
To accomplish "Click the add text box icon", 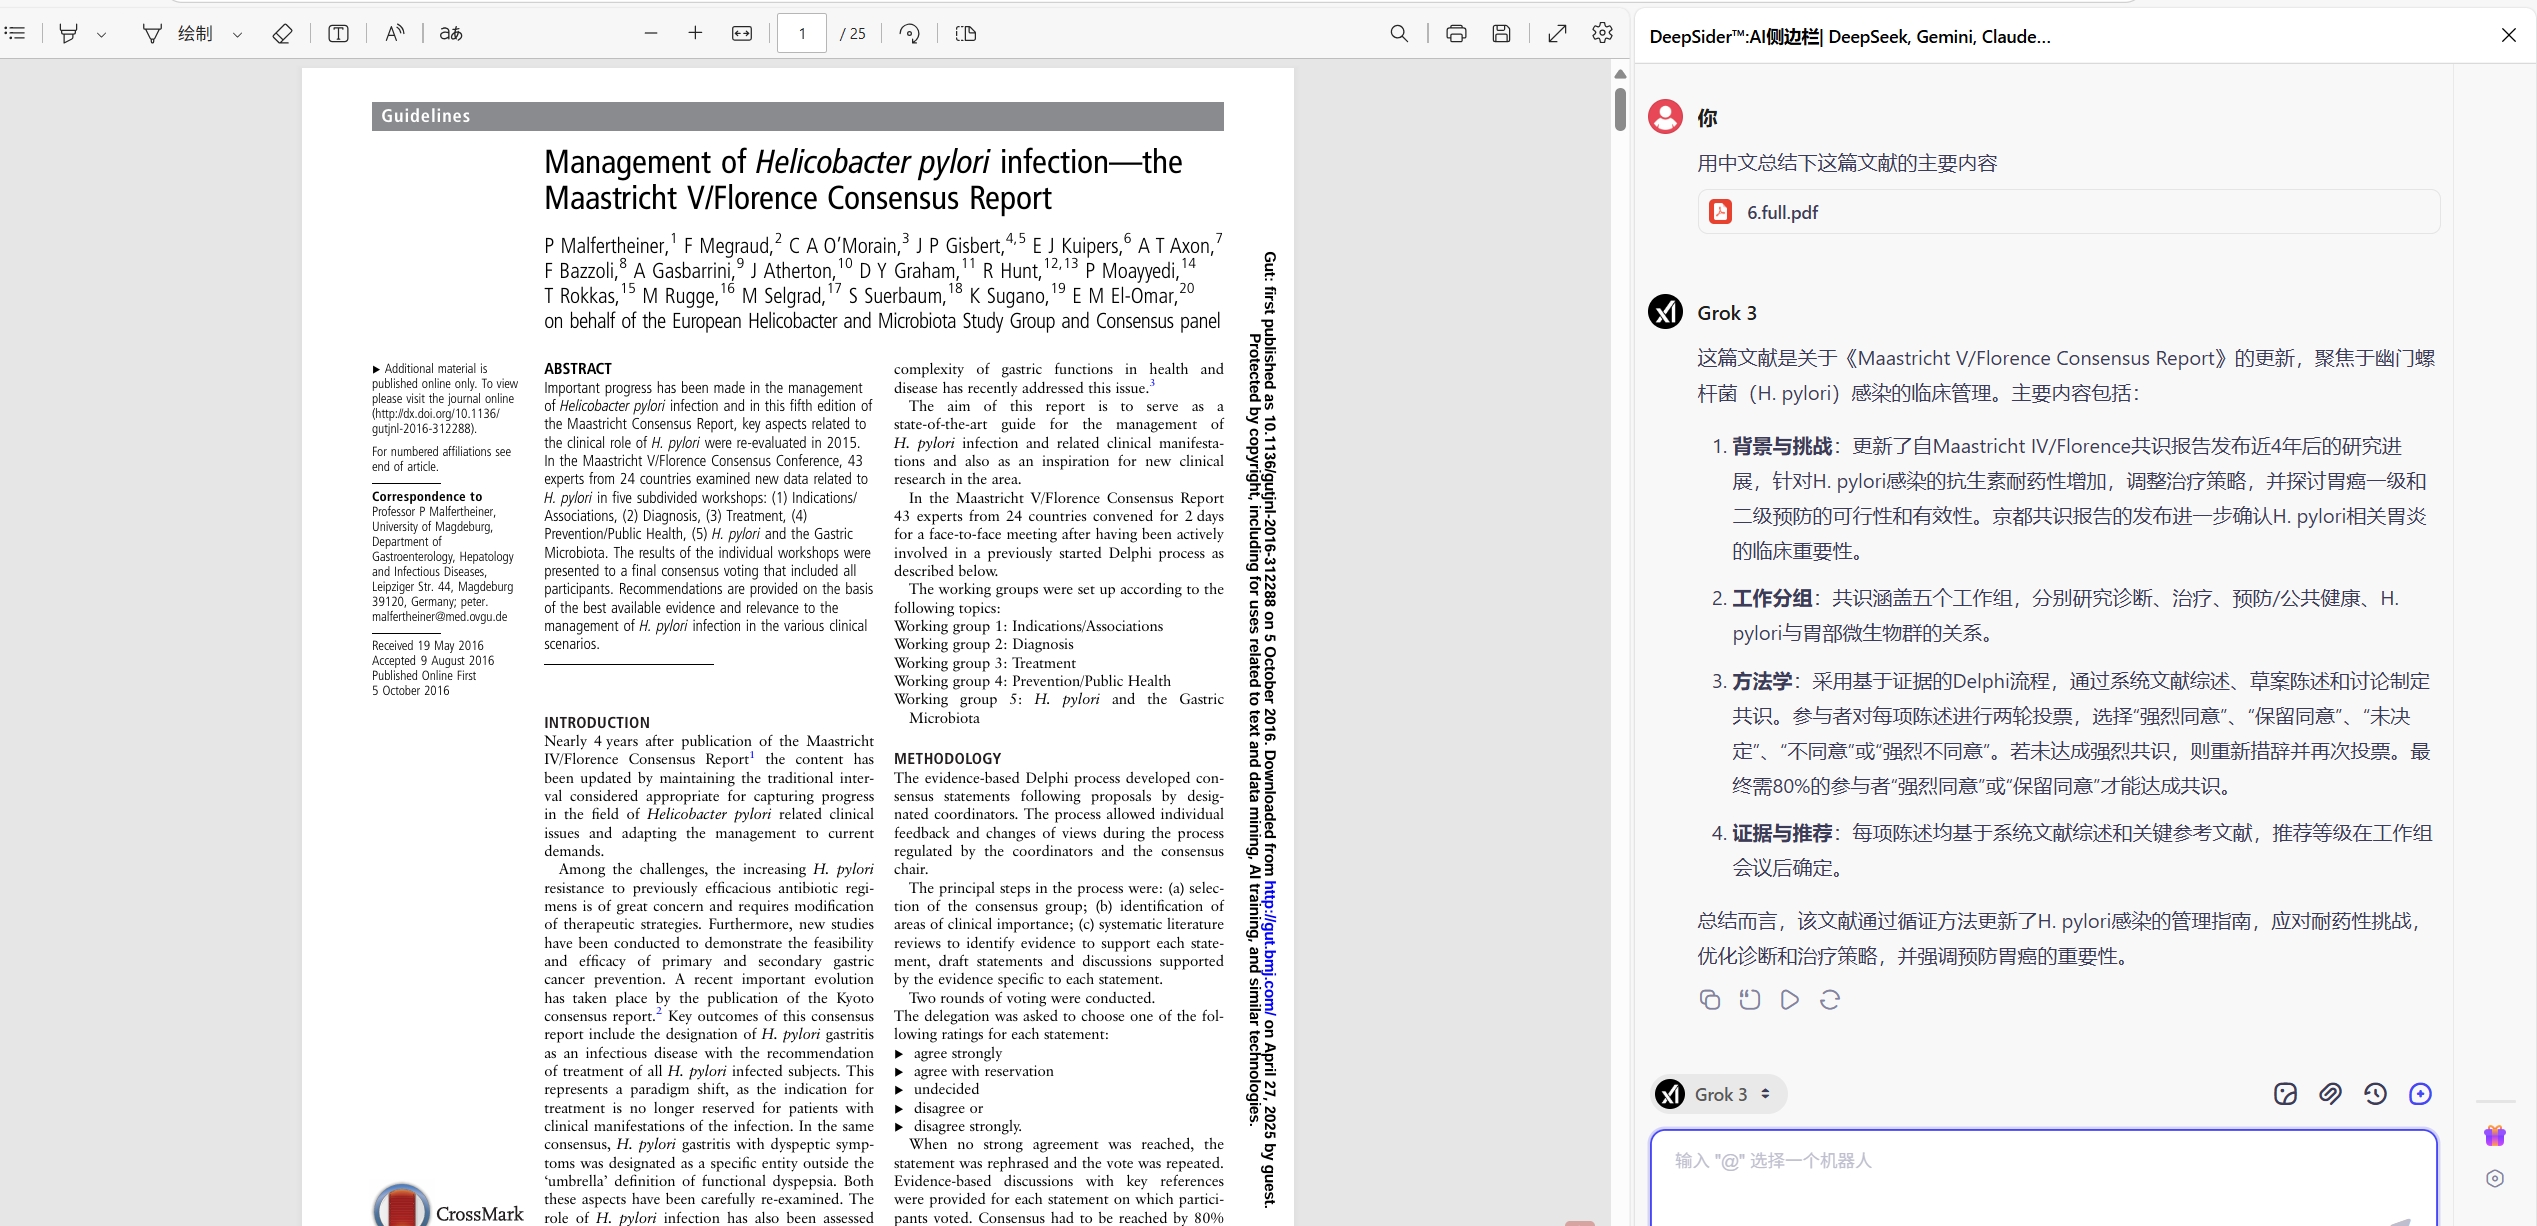I will click(338, 33).
